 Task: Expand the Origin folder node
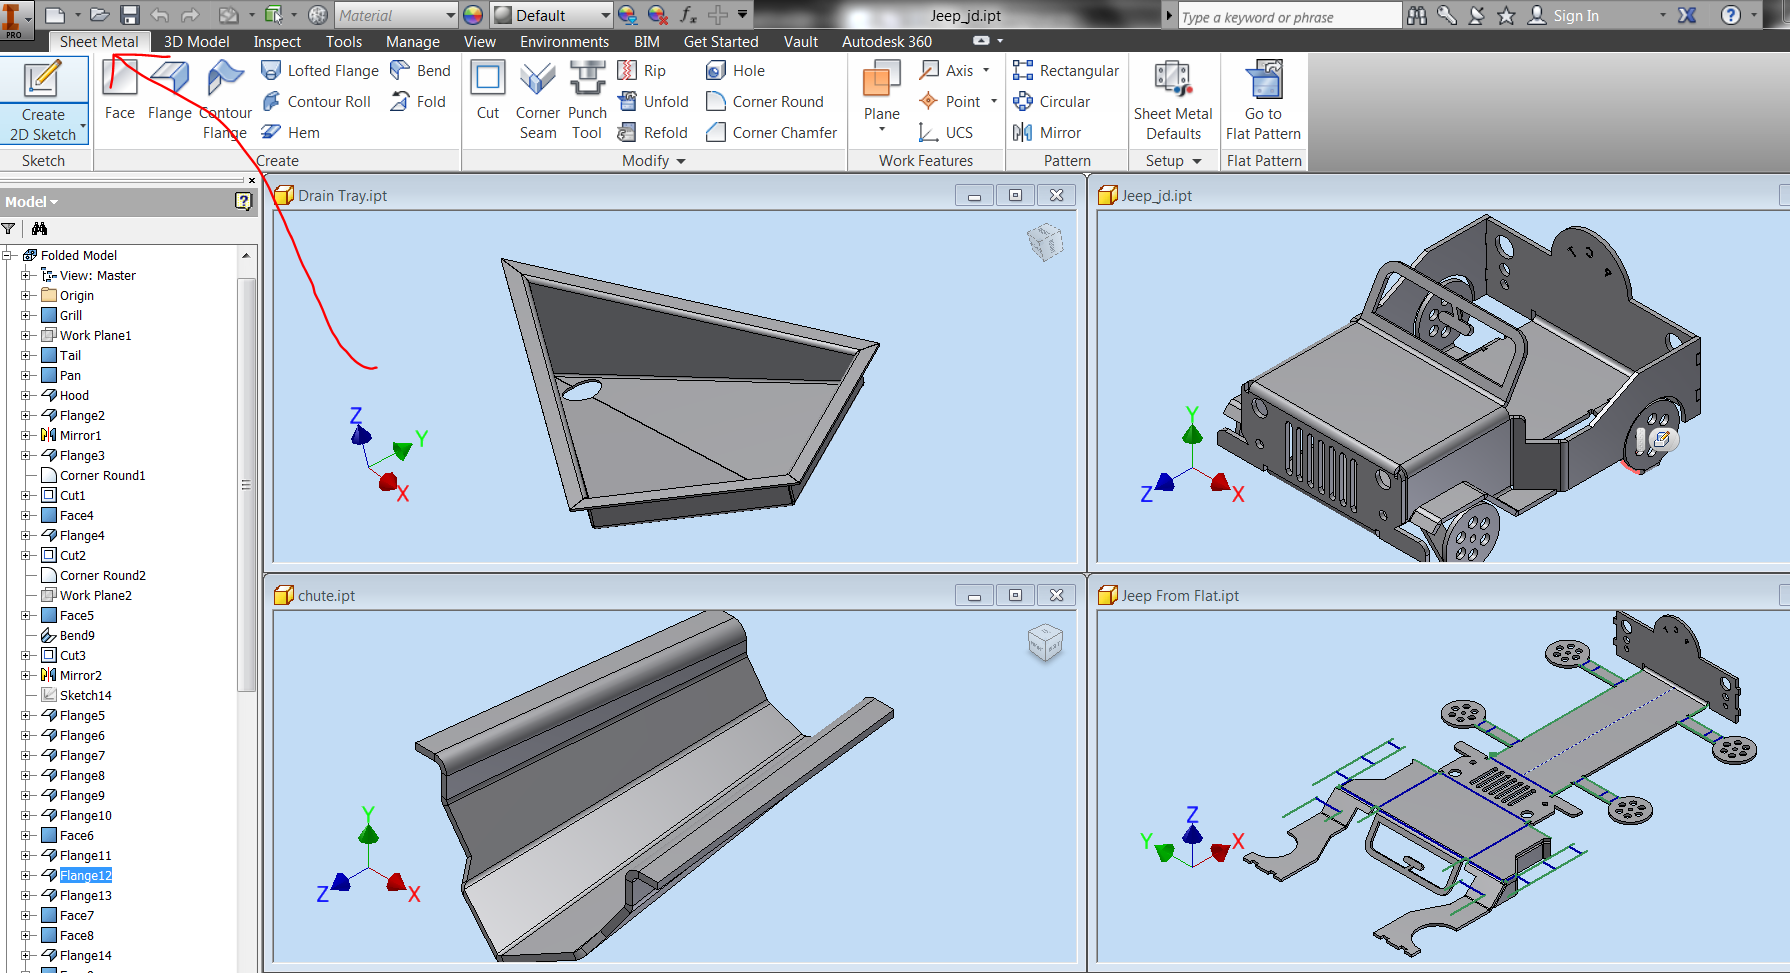pos(26,296)
